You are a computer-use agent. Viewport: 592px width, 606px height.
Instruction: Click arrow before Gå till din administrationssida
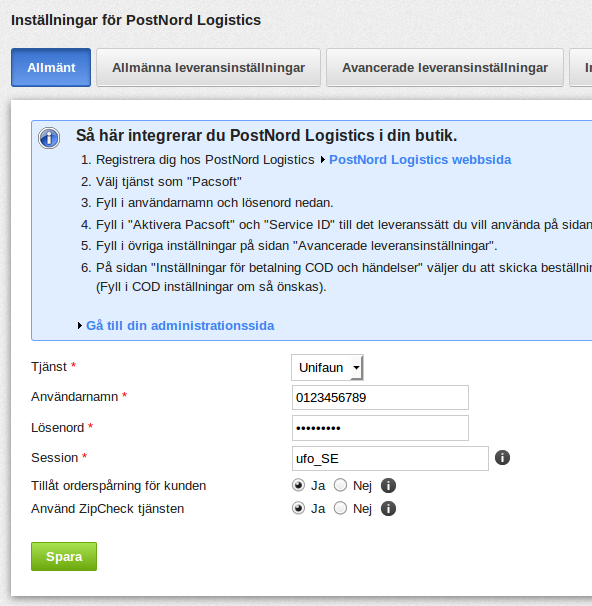point(80,325)
